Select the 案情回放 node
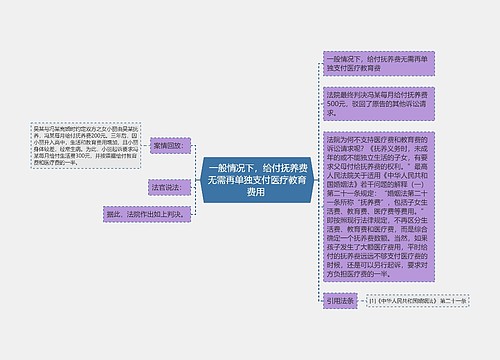Screen dimensions: 500x360 coord(170,146)
